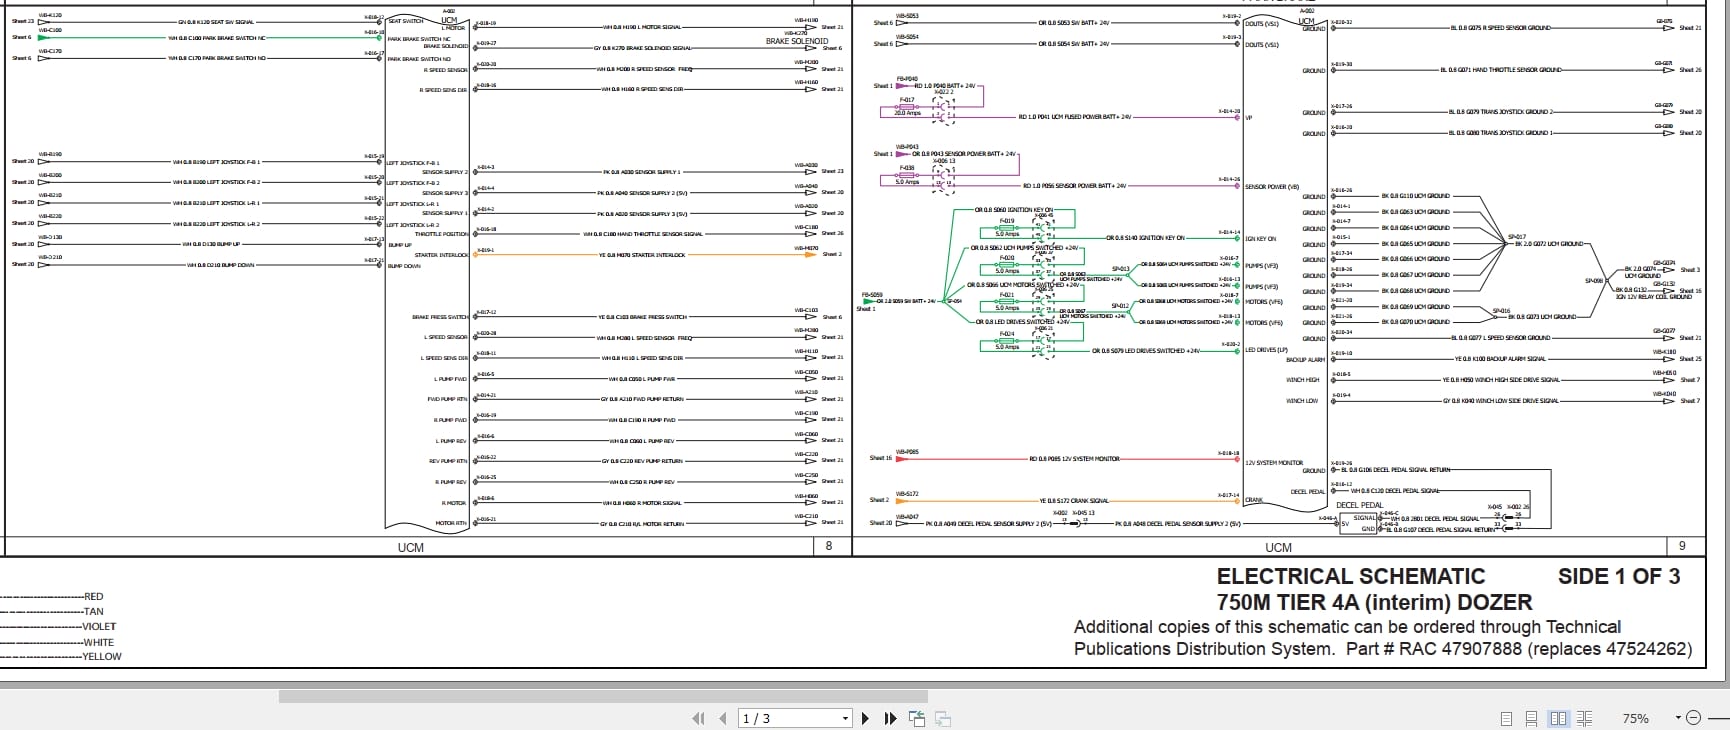The image size is (1730, 730).
Task: Advance to the next page
Action: 865,718
